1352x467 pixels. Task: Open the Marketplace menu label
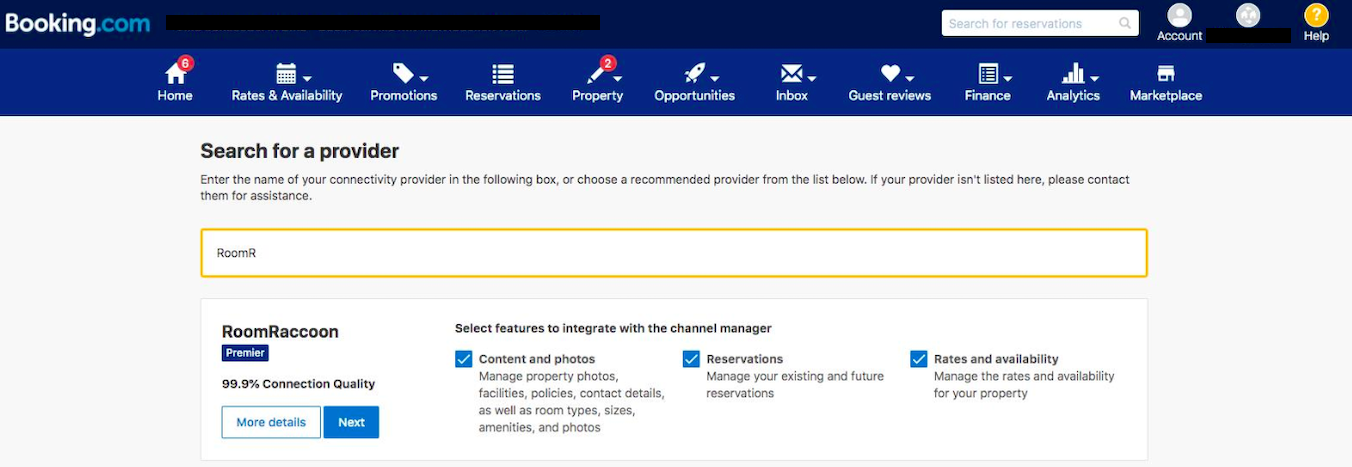coord(1166,96)
